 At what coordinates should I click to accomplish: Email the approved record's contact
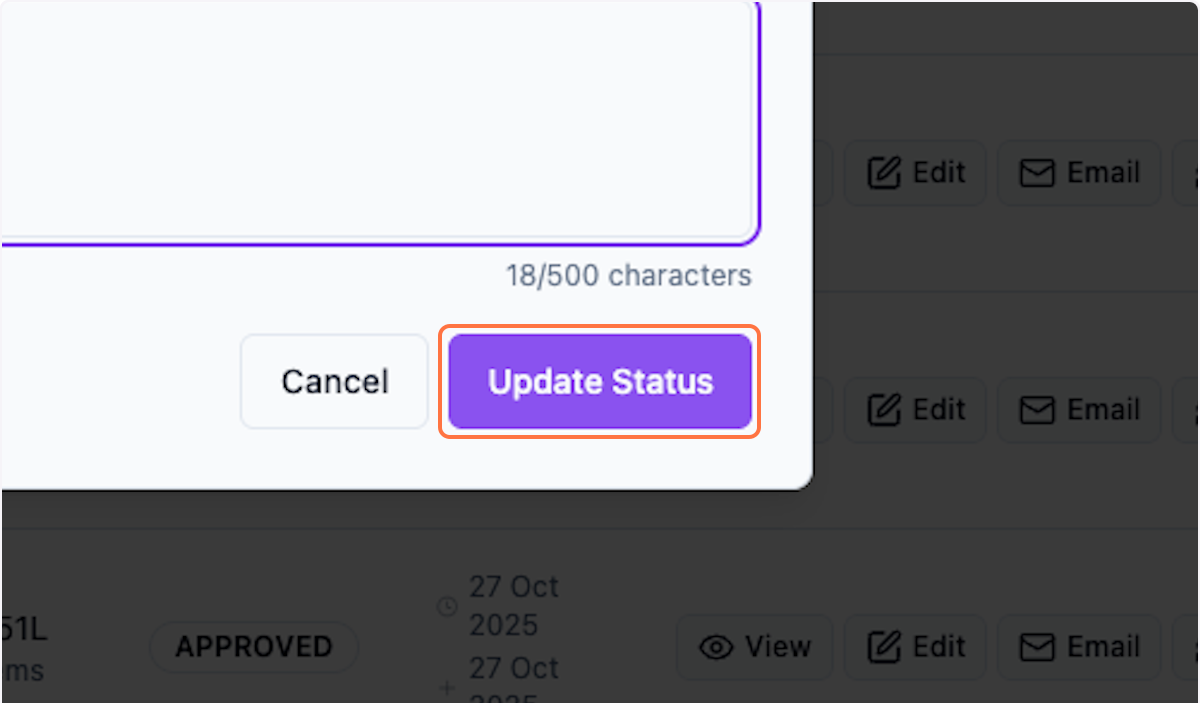[1078, 647]
